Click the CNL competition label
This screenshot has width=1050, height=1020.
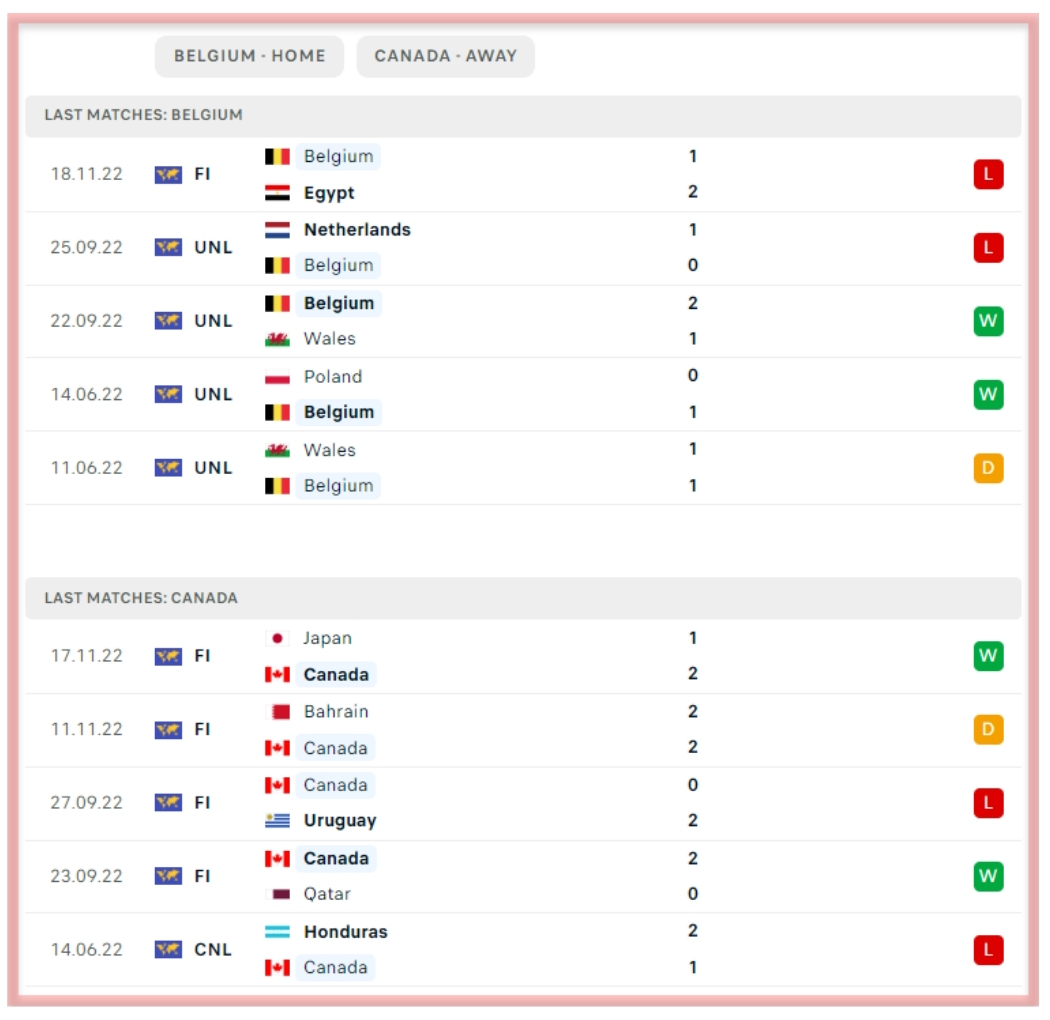coord(213,950)
